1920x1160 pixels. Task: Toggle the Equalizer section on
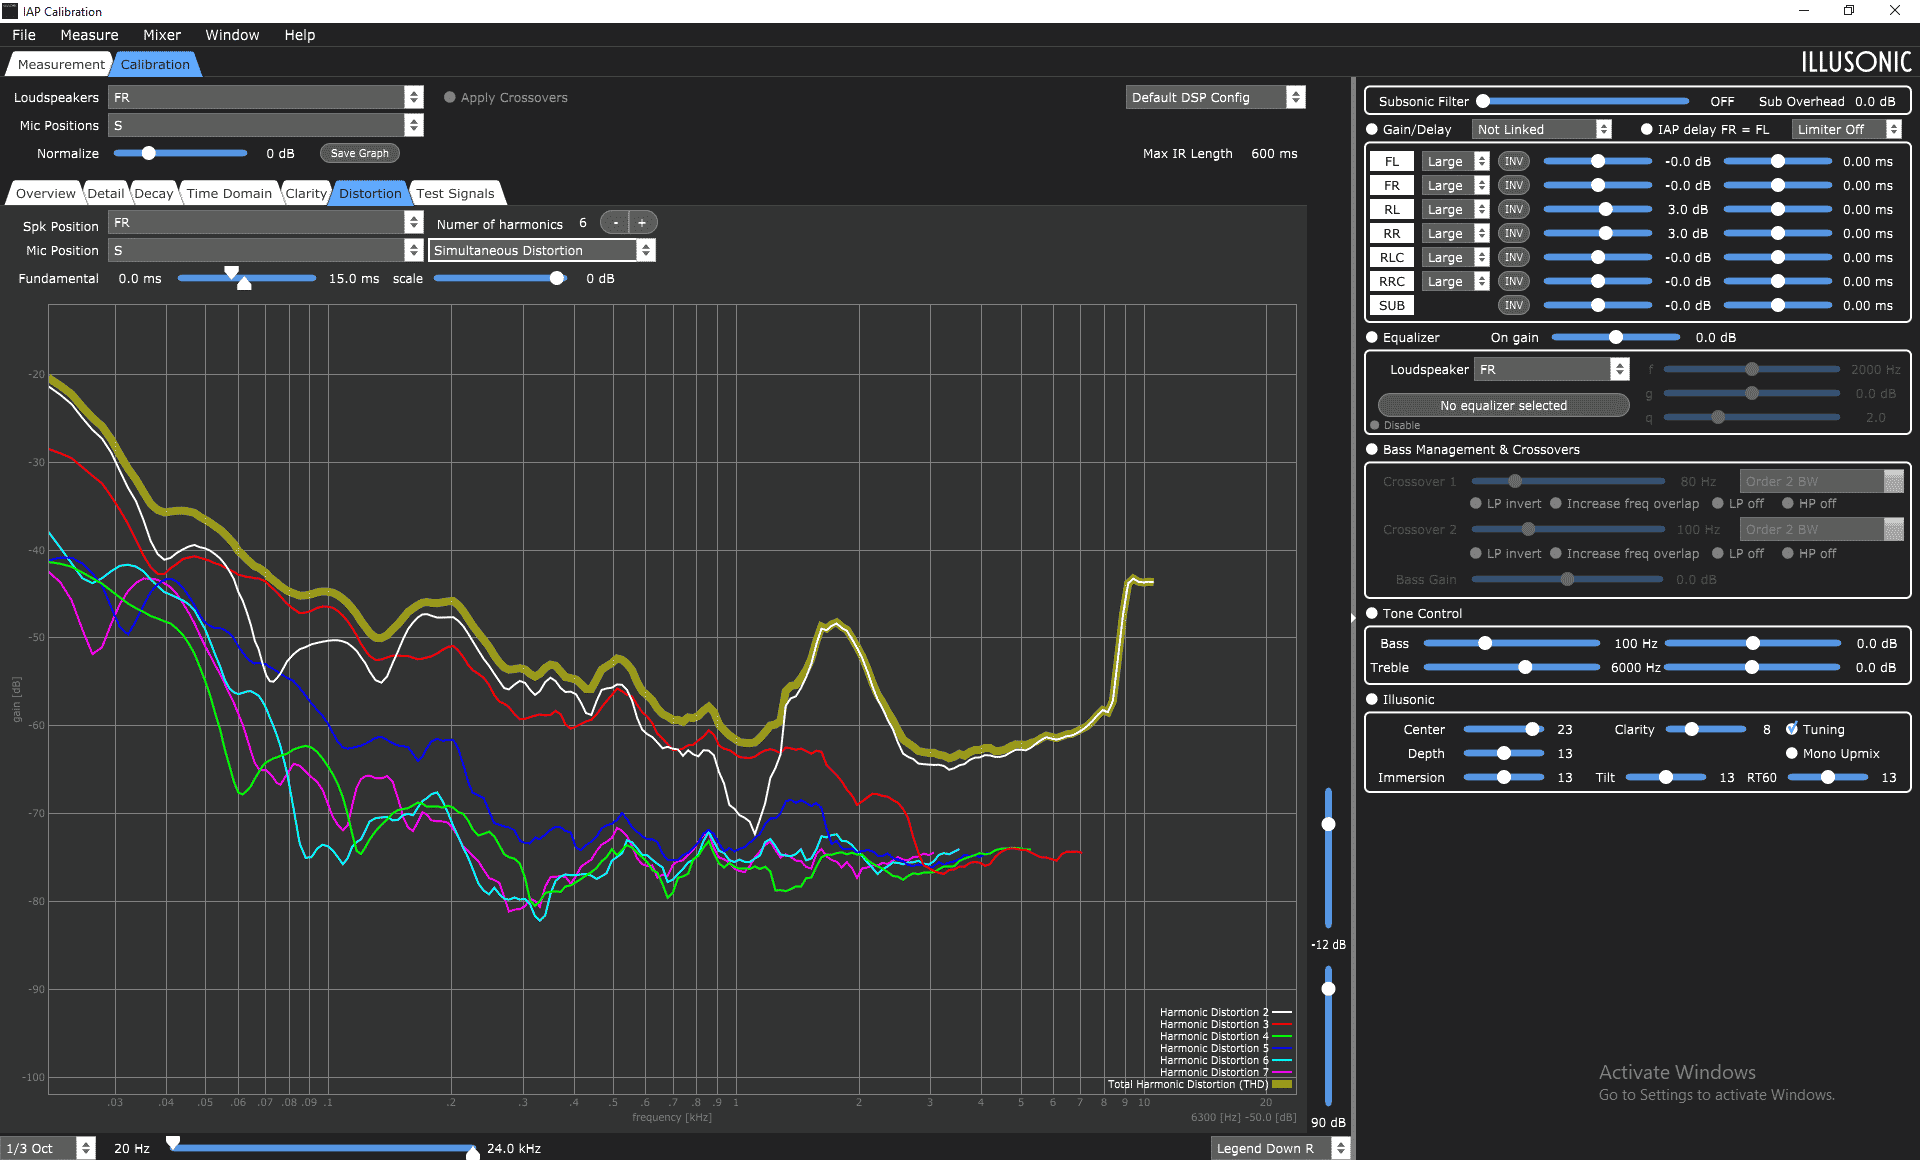coord(1372,337)
